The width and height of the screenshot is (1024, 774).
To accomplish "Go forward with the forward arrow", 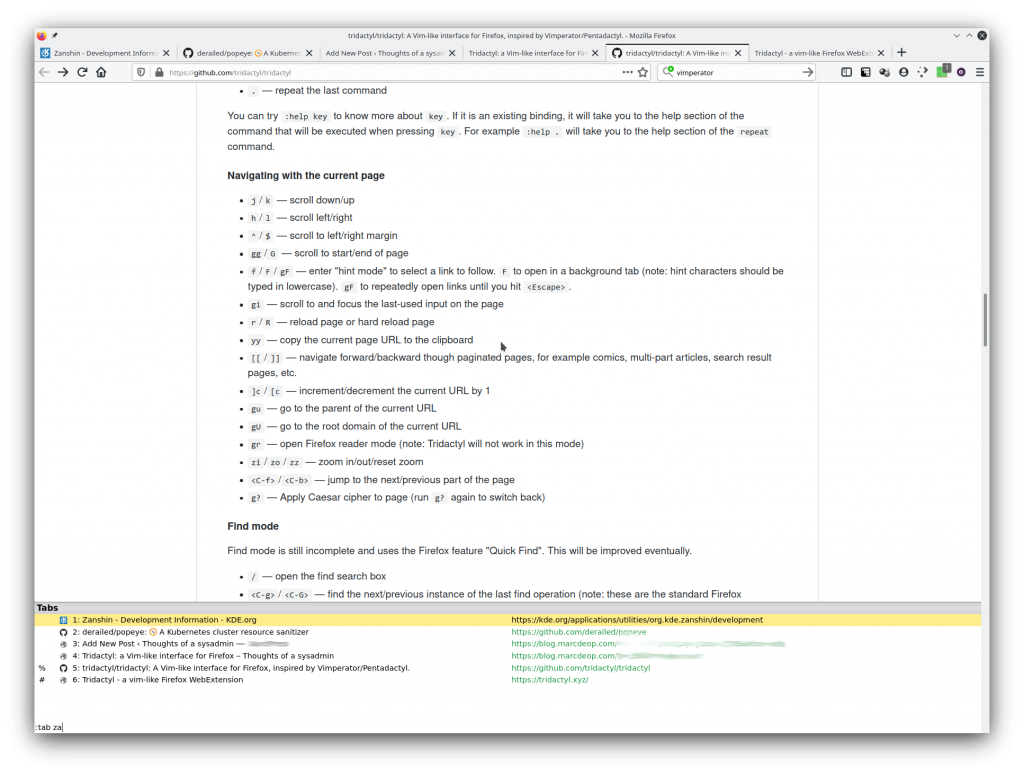I will click(x=63, y=73).
